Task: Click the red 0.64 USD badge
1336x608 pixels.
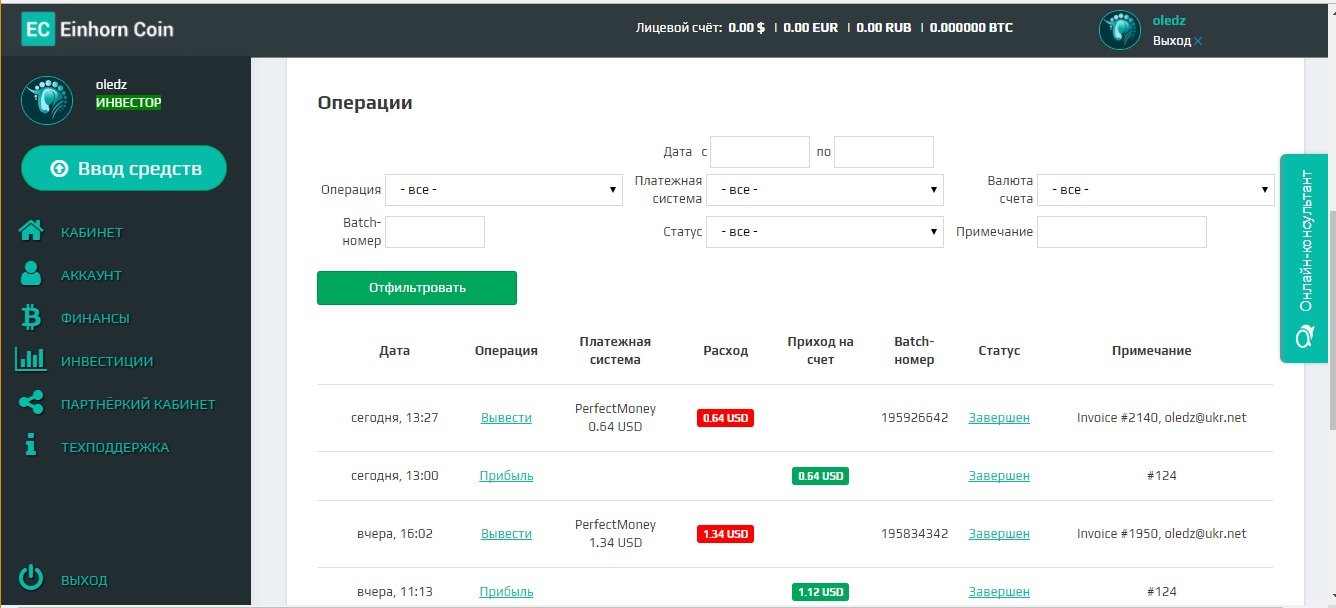Action: [x=725, y=418]
